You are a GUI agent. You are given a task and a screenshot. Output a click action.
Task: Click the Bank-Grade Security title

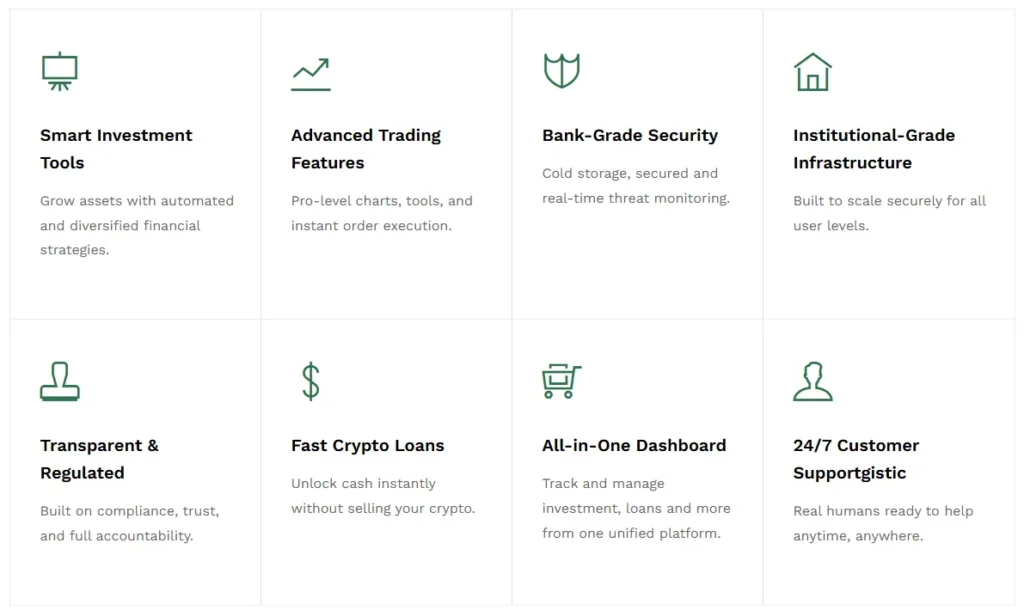(x=630, y=135)
